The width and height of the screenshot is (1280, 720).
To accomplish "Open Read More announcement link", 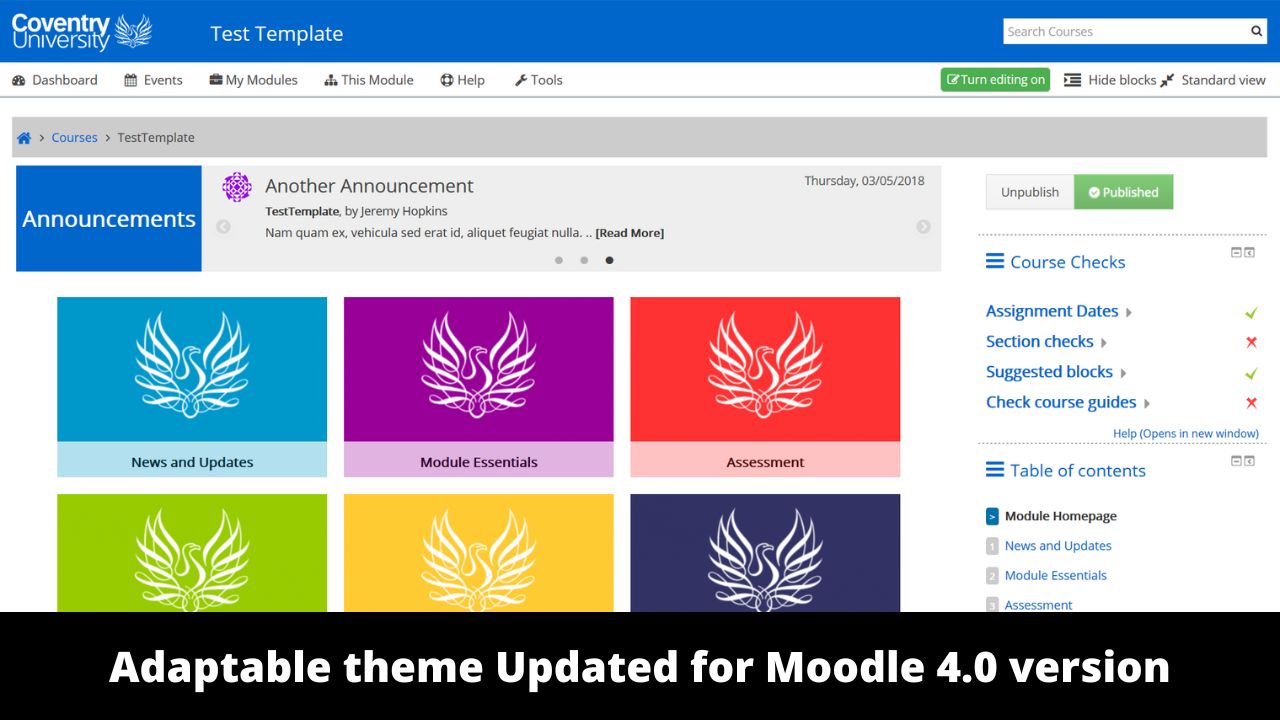I will (x=630, y=233).
